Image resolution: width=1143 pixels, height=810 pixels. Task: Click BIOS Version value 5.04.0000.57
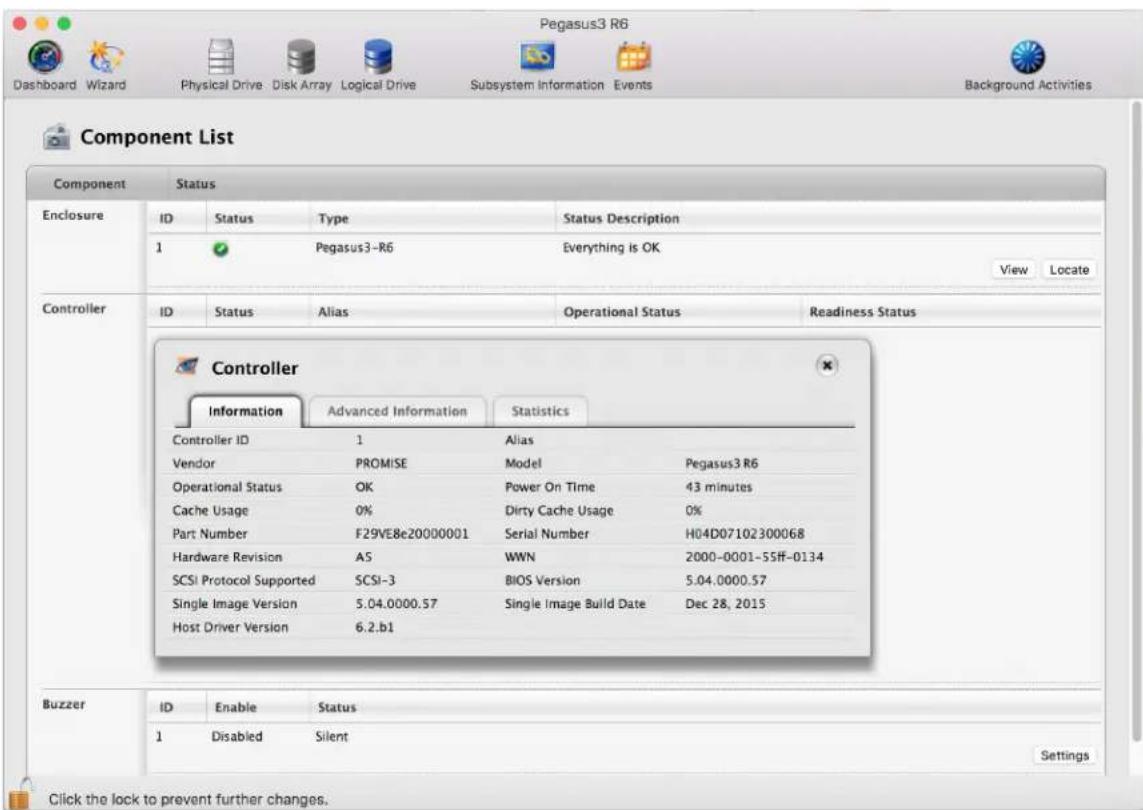pos(725,580)
